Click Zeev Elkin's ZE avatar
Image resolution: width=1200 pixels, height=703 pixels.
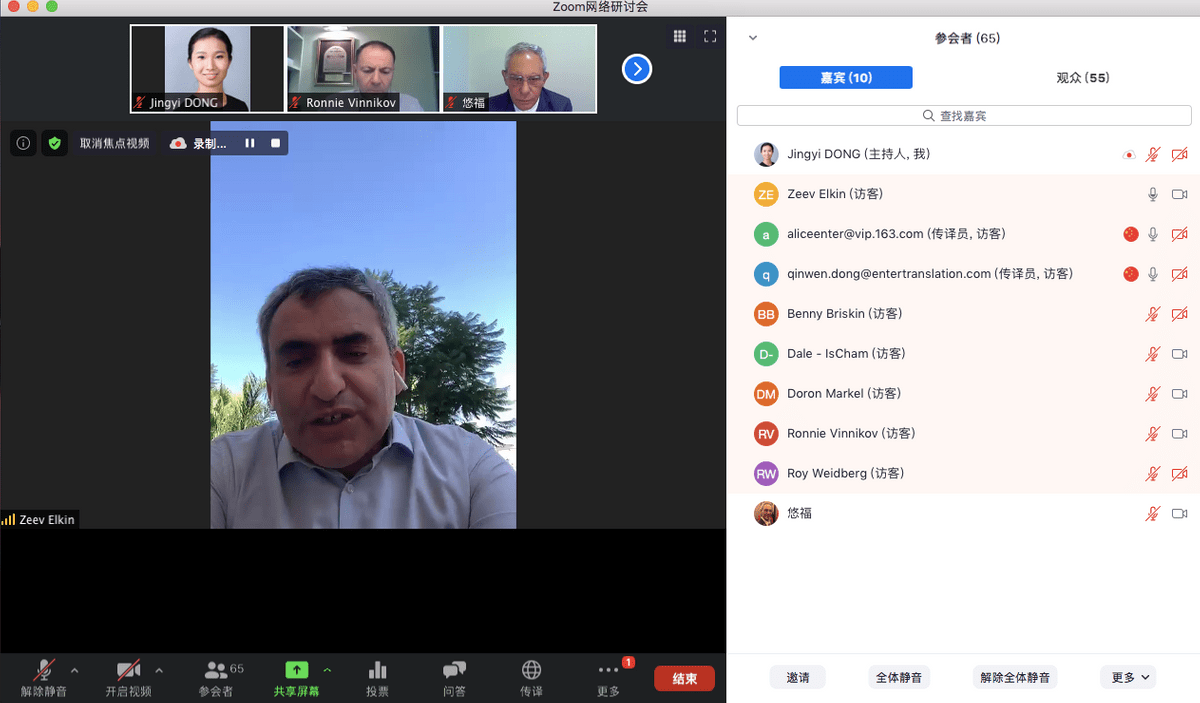pyautogui.click(x=766, y=194)
